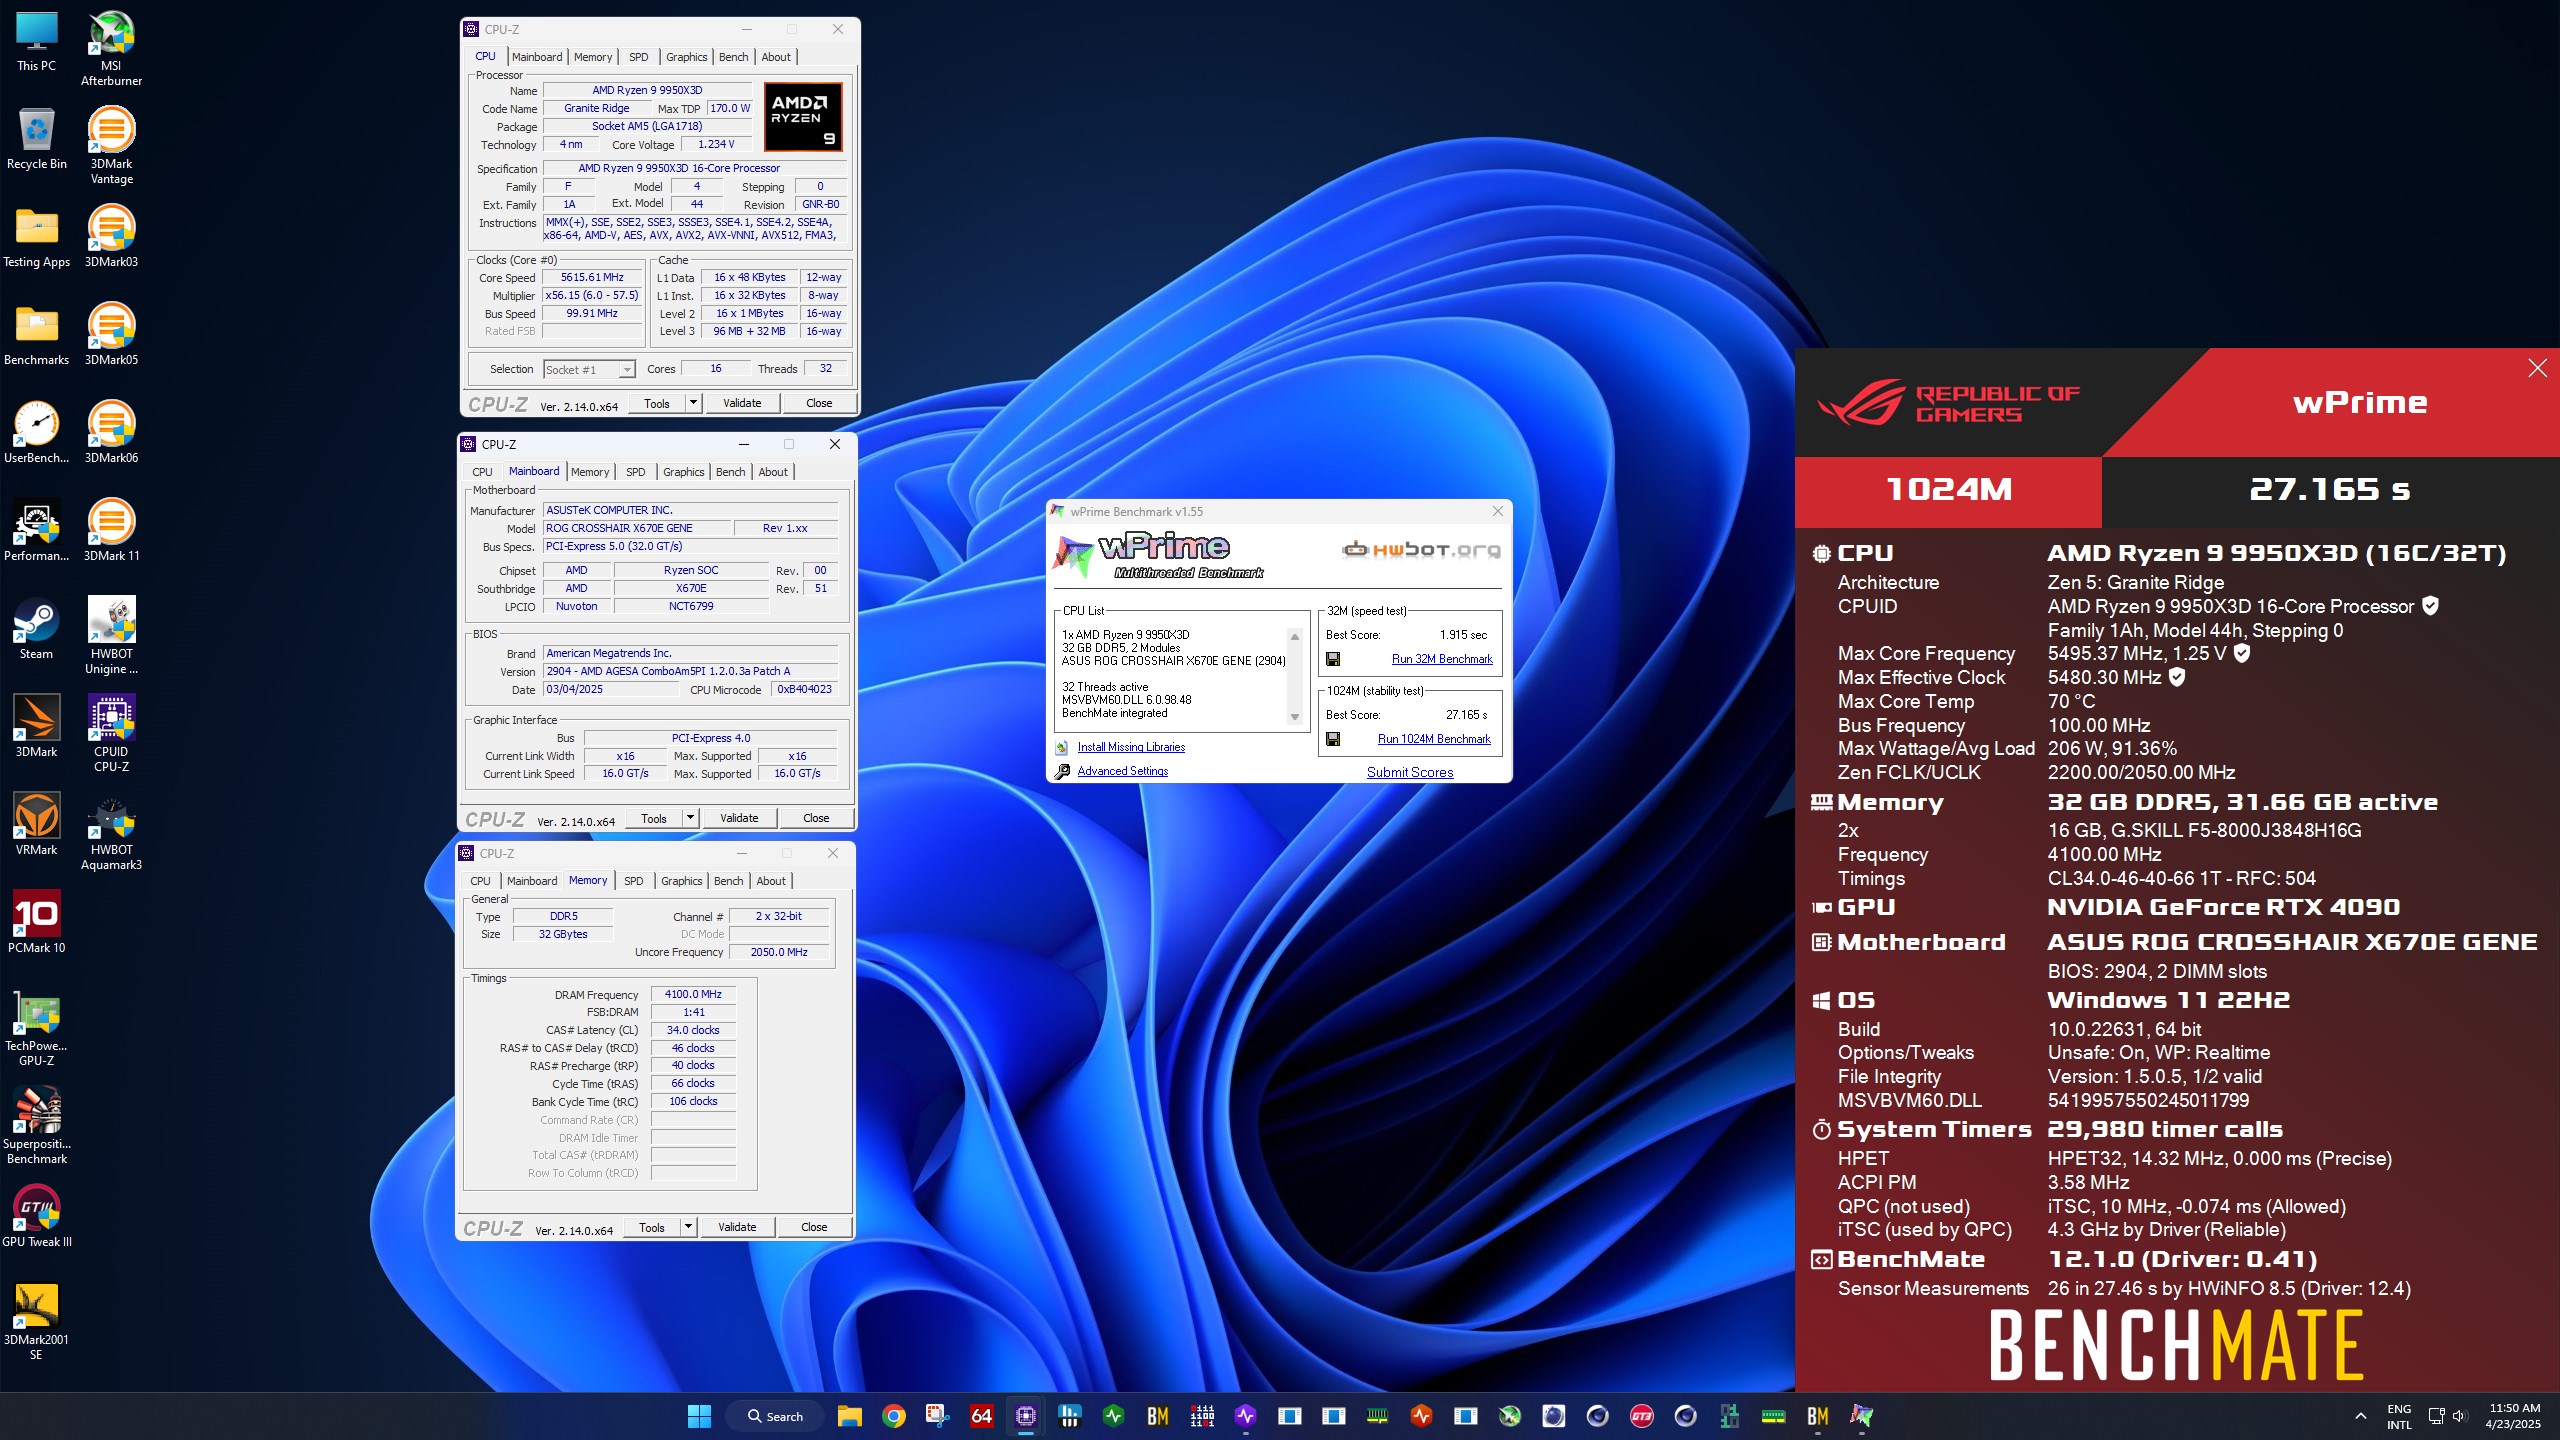Launch CPUID CPU-Z desktop shortcut
The image size is (2560, 1440).
click(x=111, y=734)
